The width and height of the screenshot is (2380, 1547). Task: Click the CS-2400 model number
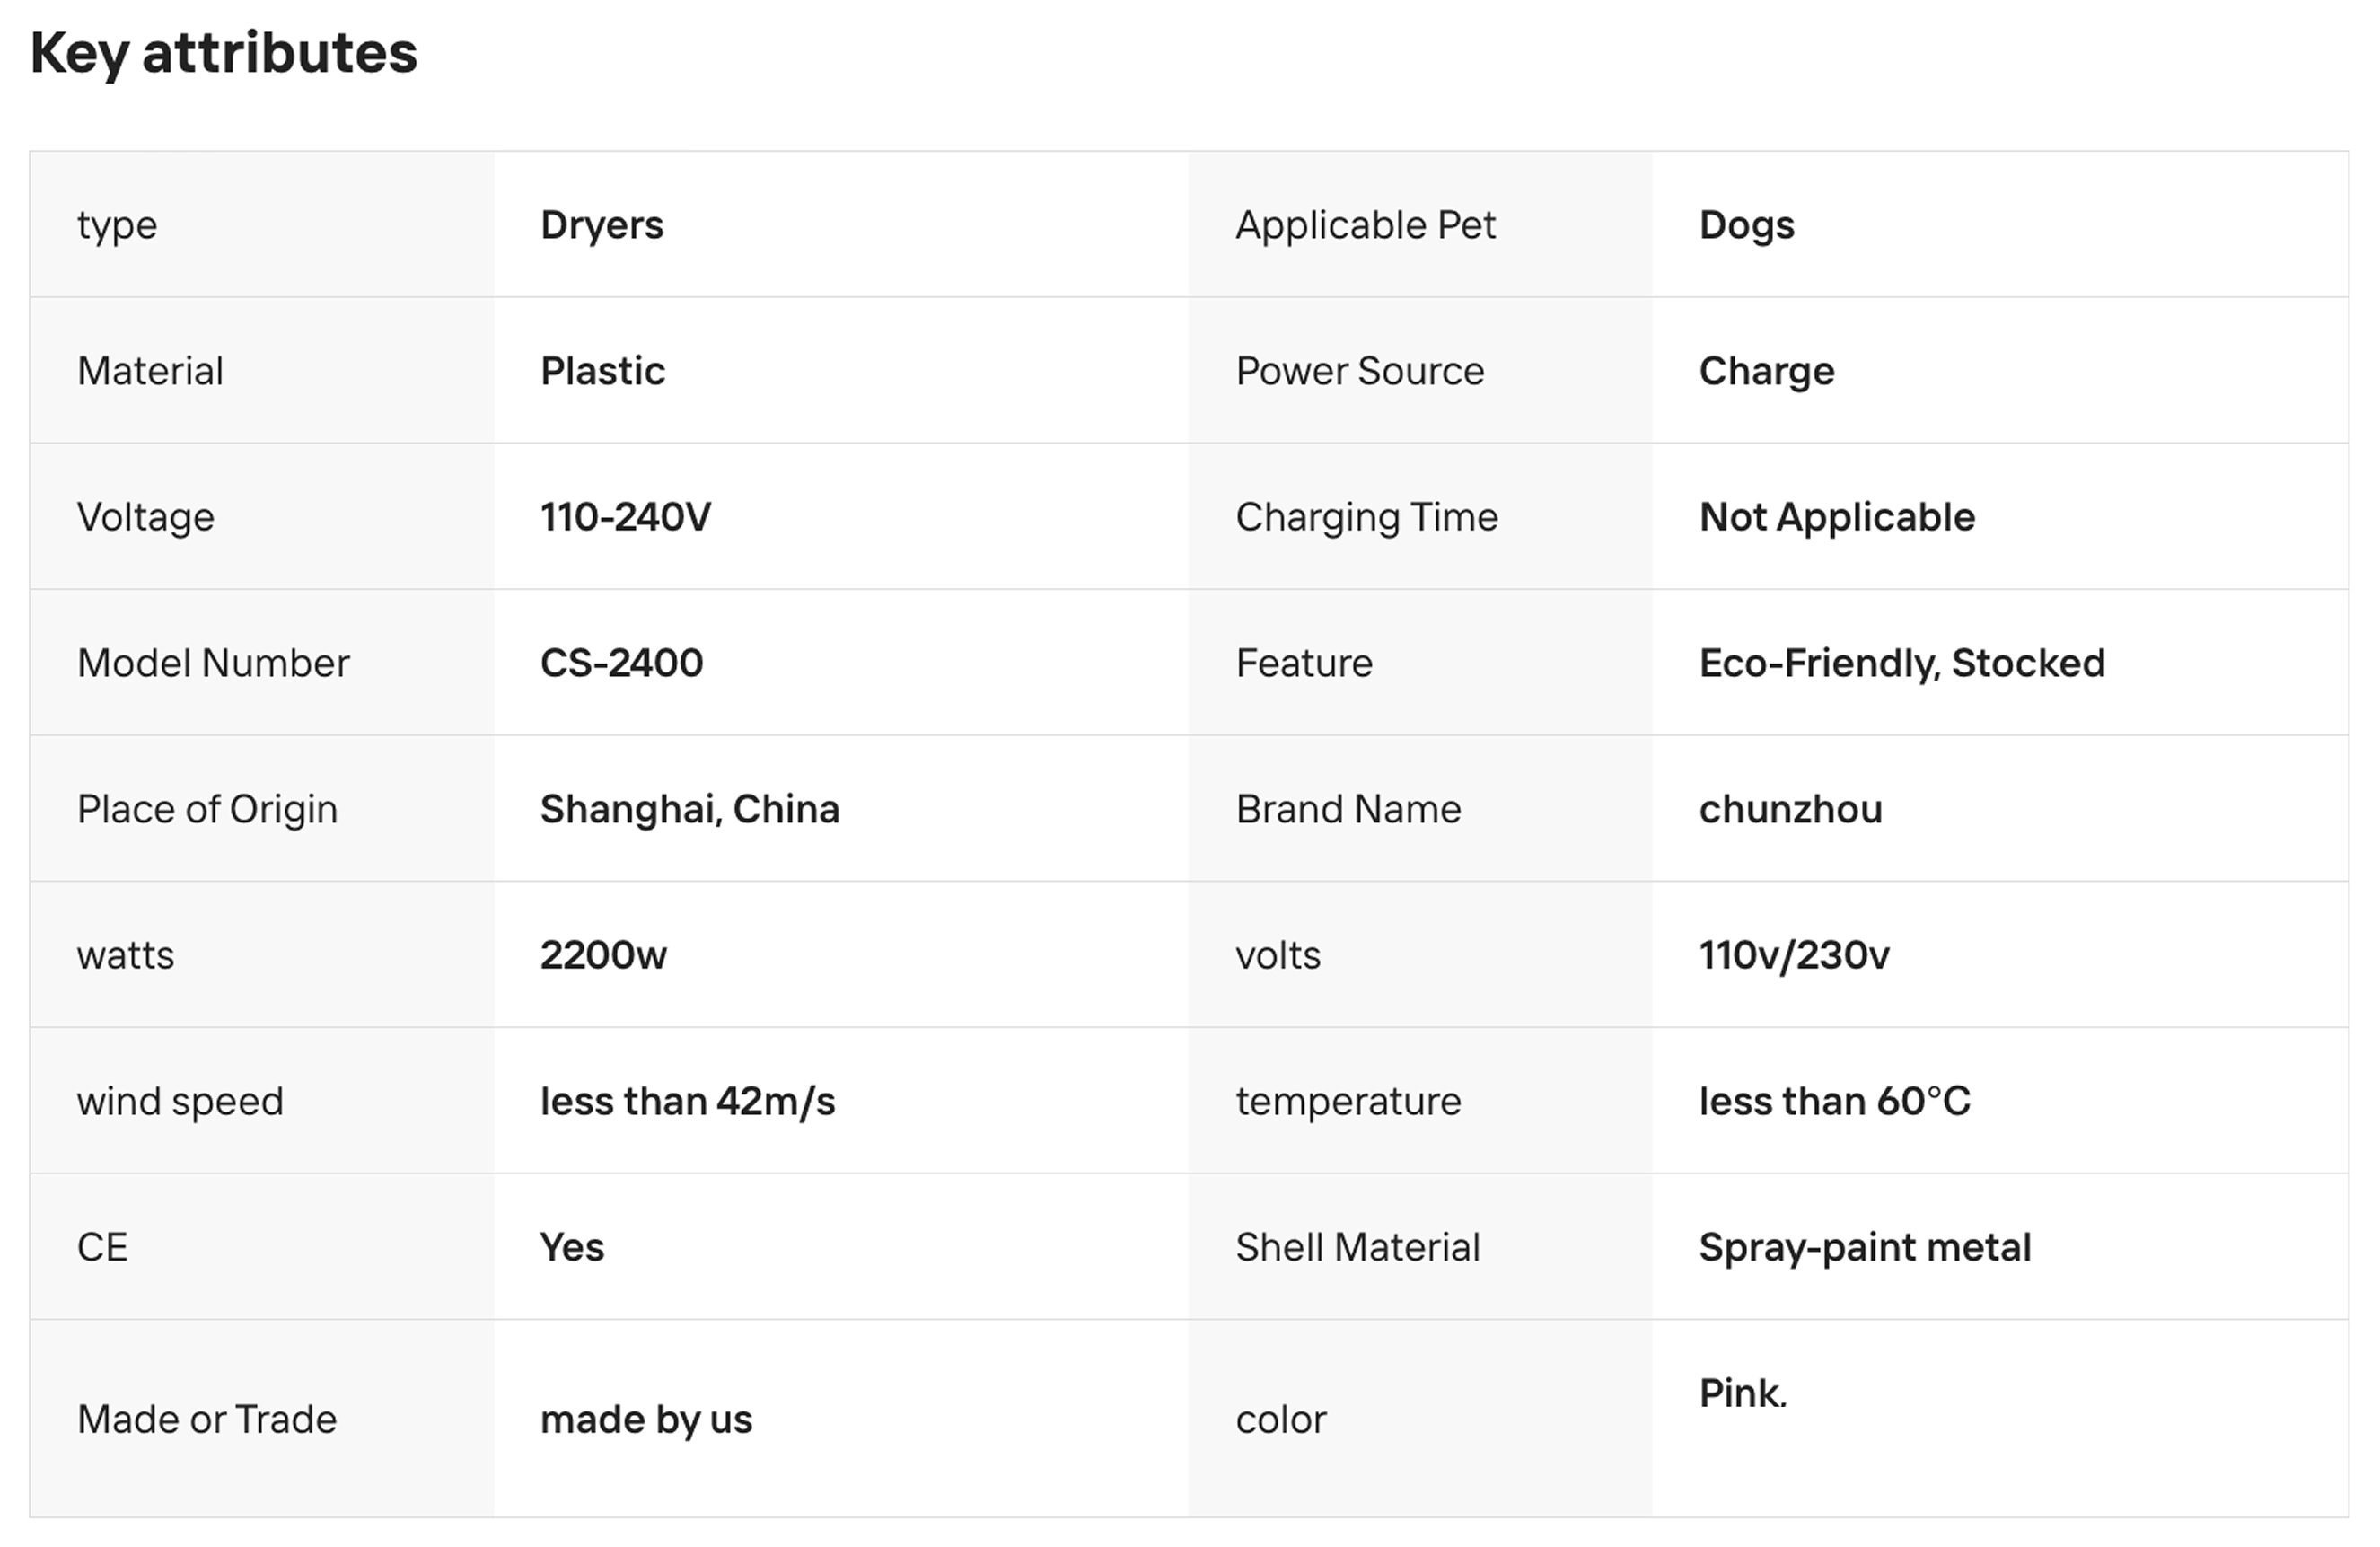(x=621, y=663)
